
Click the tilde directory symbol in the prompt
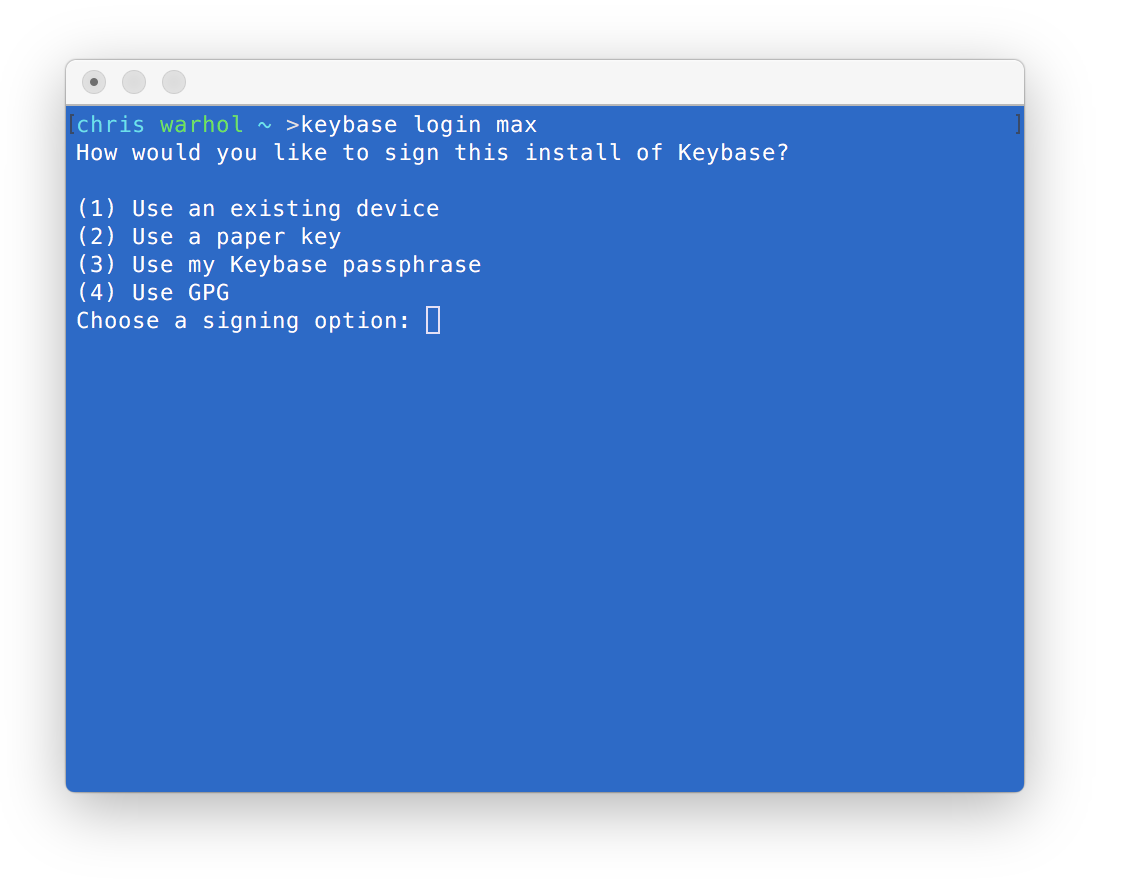tap(264, 125)
